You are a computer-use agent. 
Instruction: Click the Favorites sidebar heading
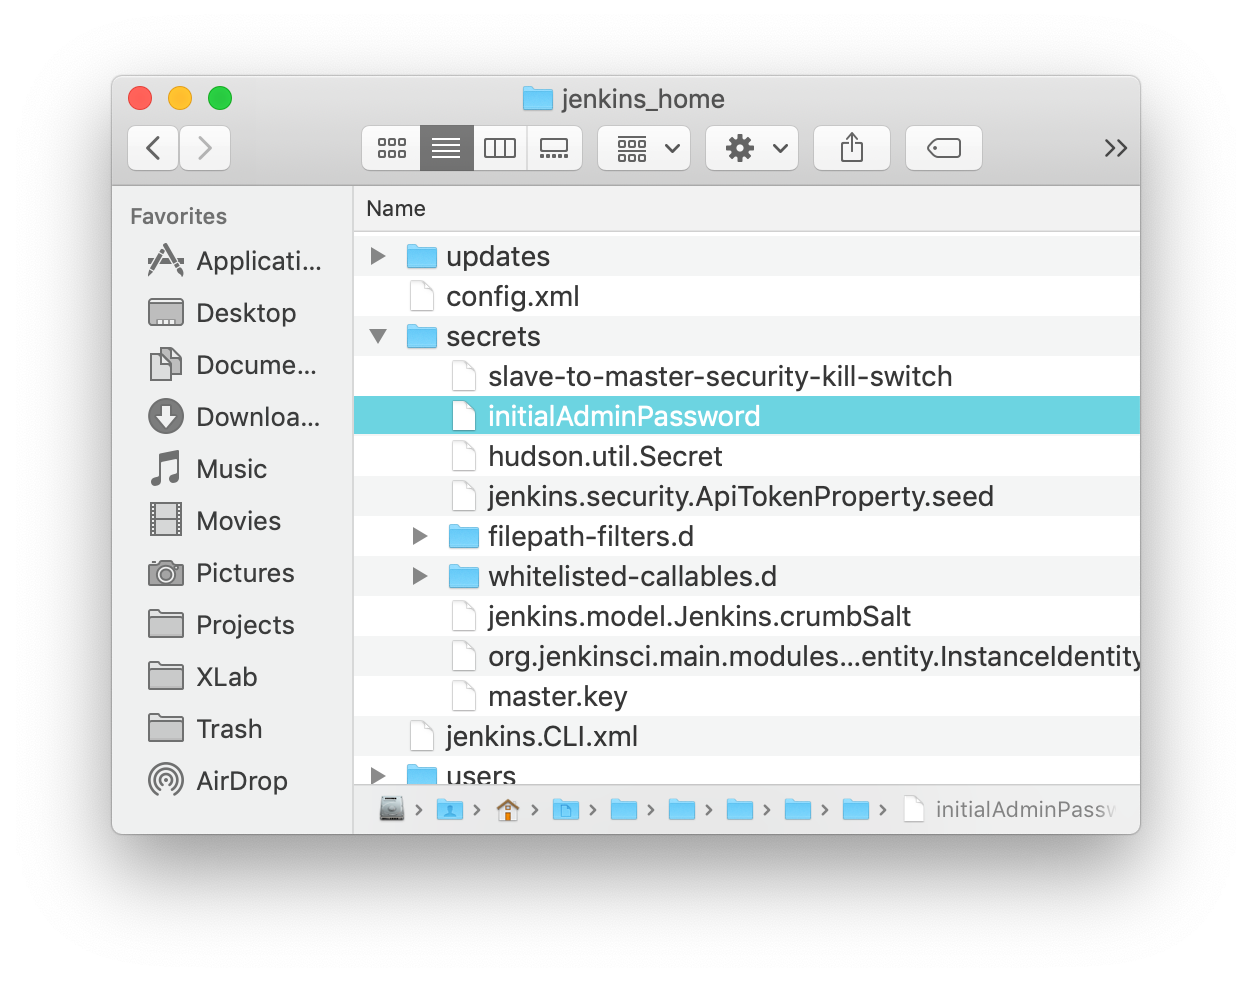point(179,216)
